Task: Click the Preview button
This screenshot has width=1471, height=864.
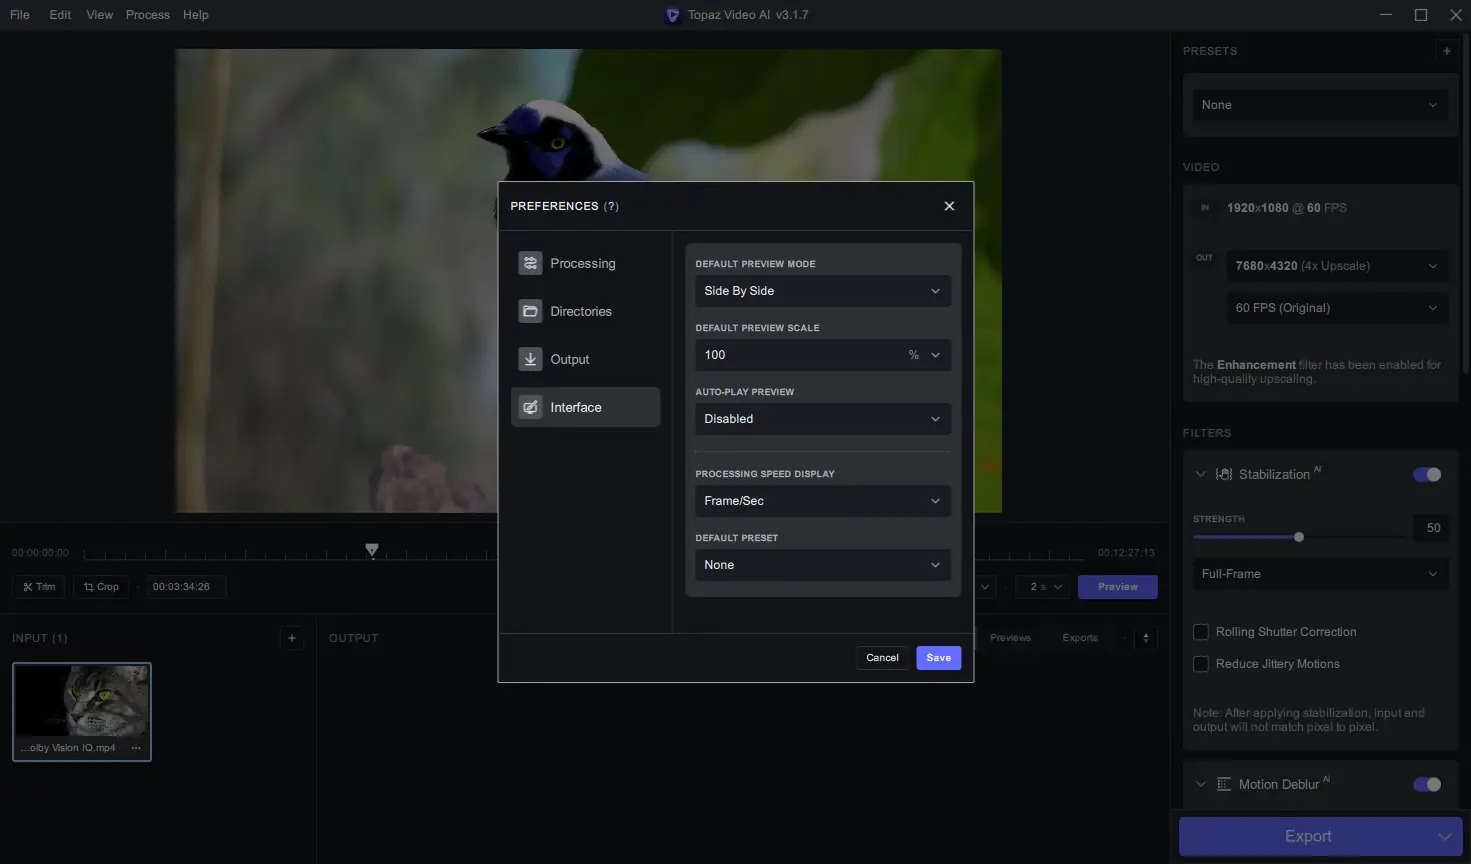Action: (x=1118, y=587)
